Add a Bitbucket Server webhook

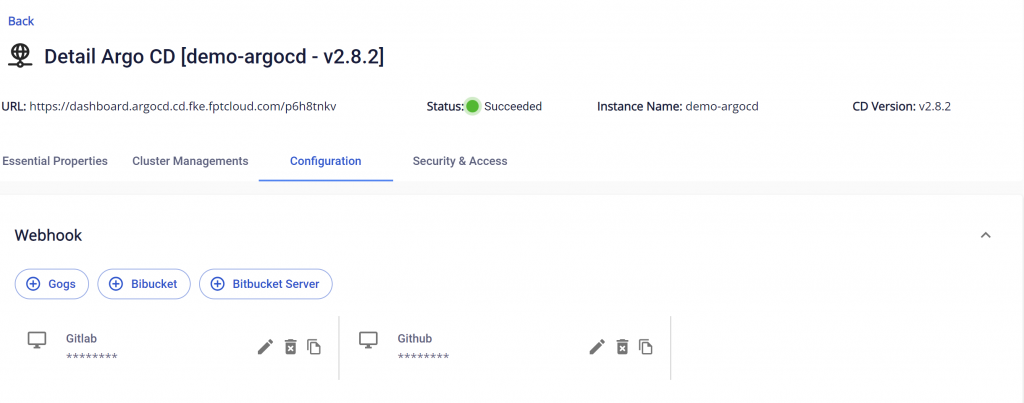pyautogui.click(x=266, y=284)
